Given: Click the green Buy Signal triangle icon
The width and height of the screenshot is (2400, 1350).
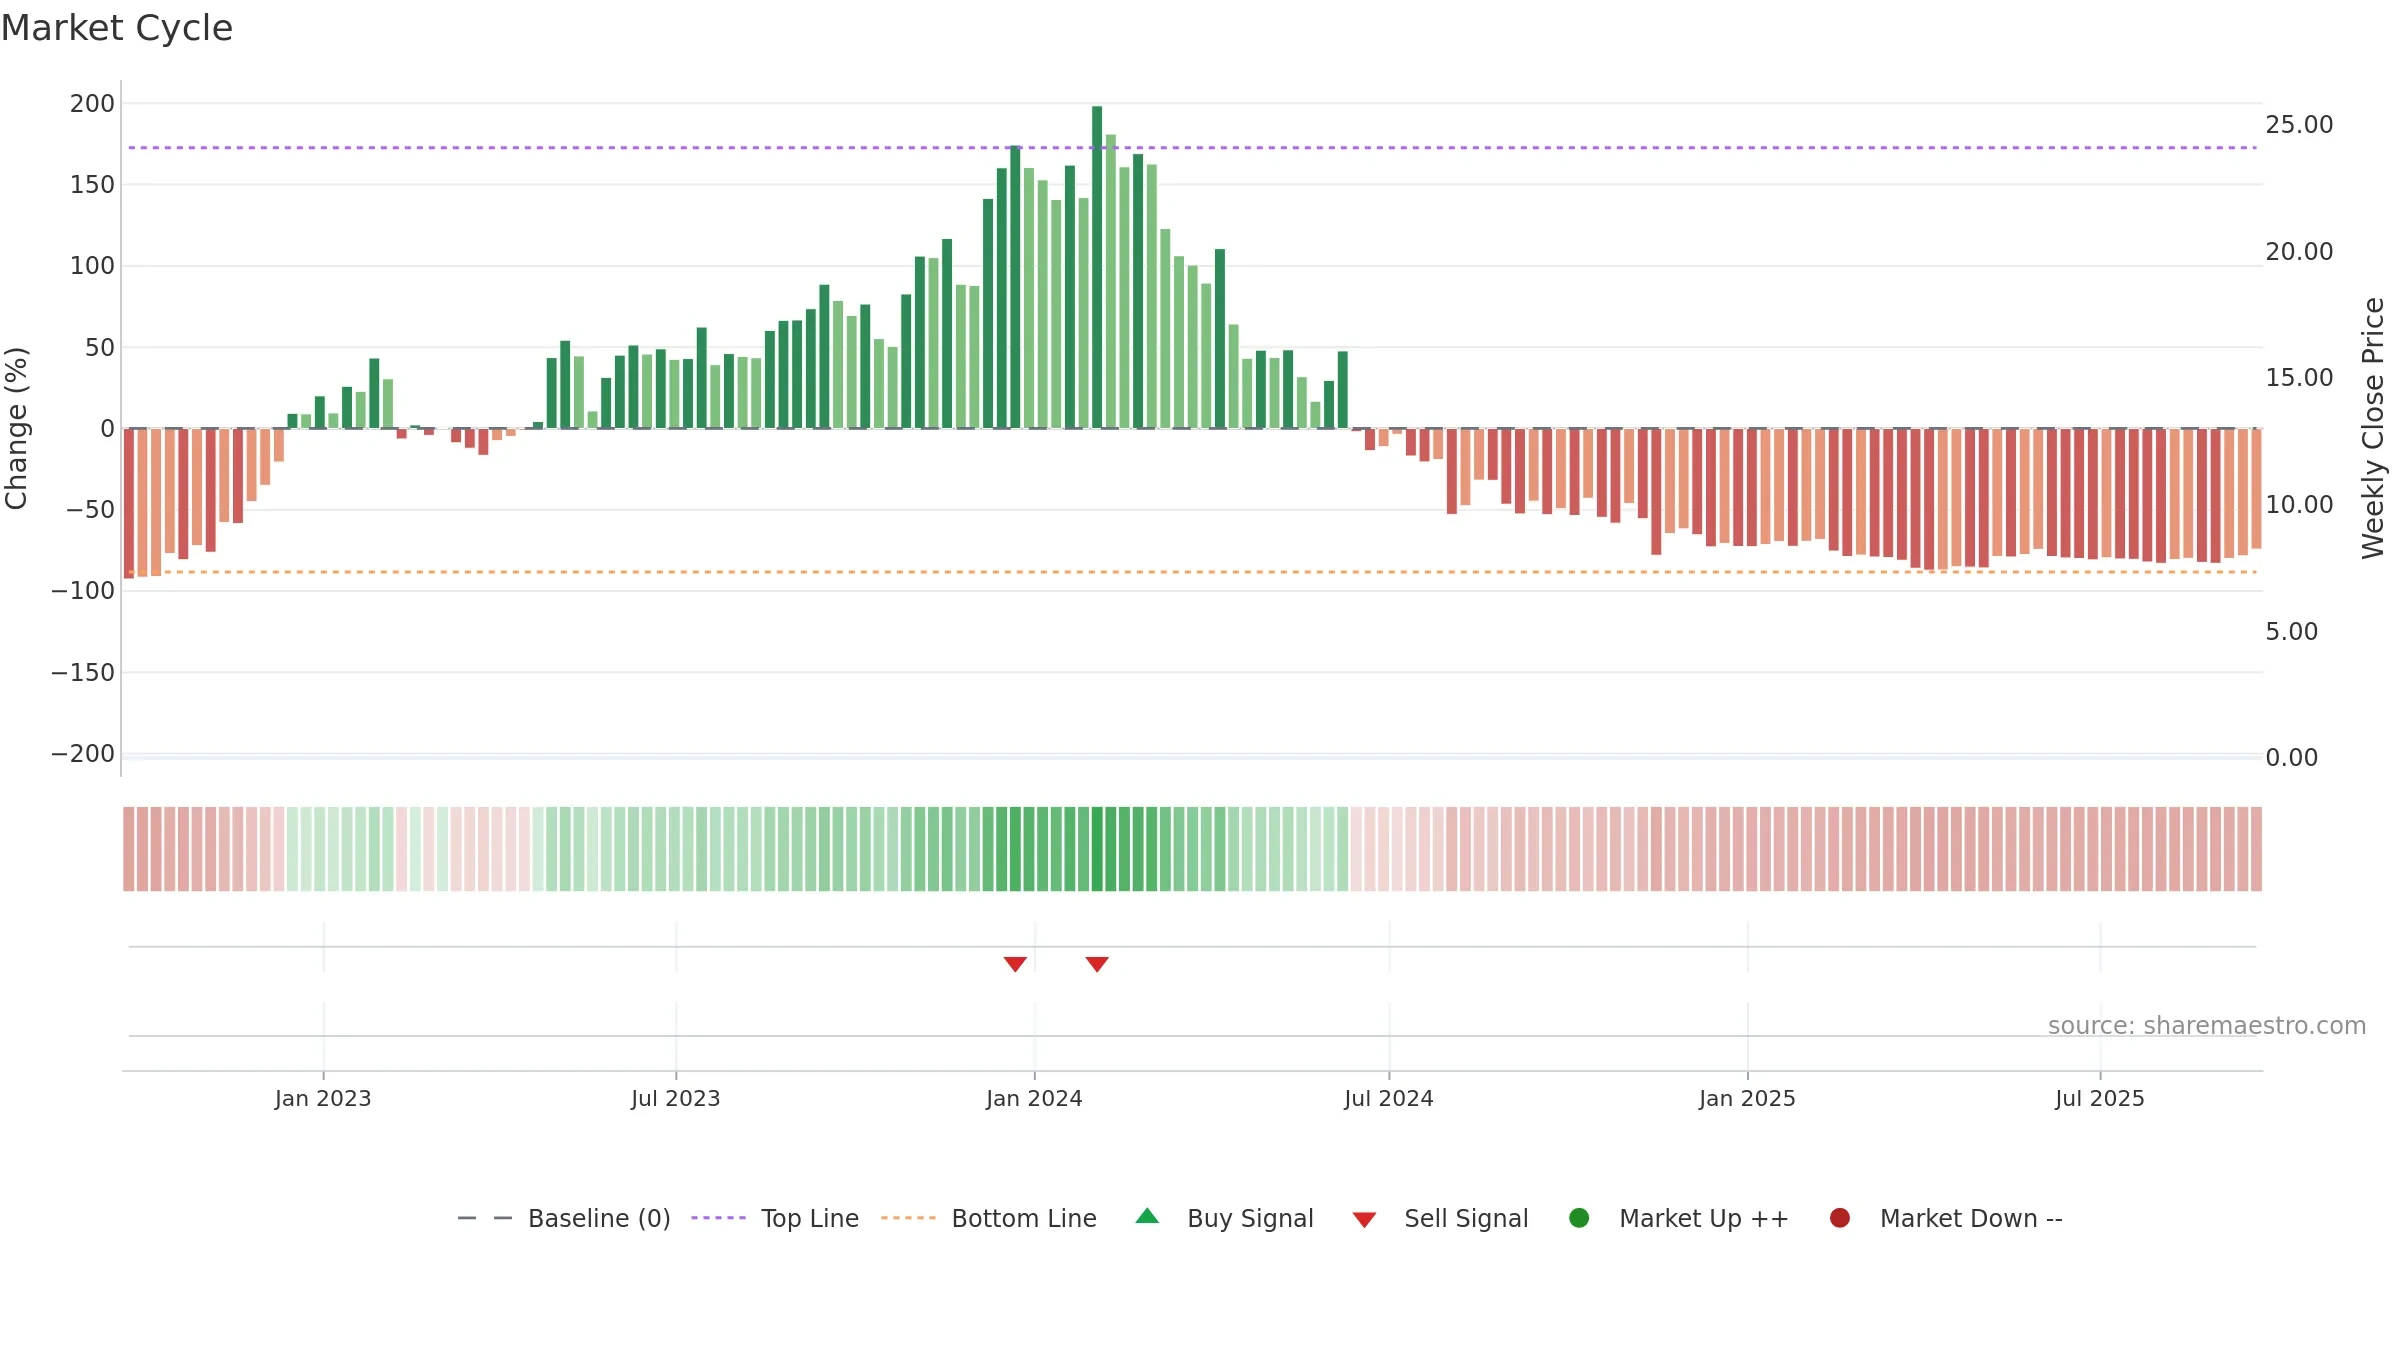Looking at the screenshot, I should point(1147,1216).
